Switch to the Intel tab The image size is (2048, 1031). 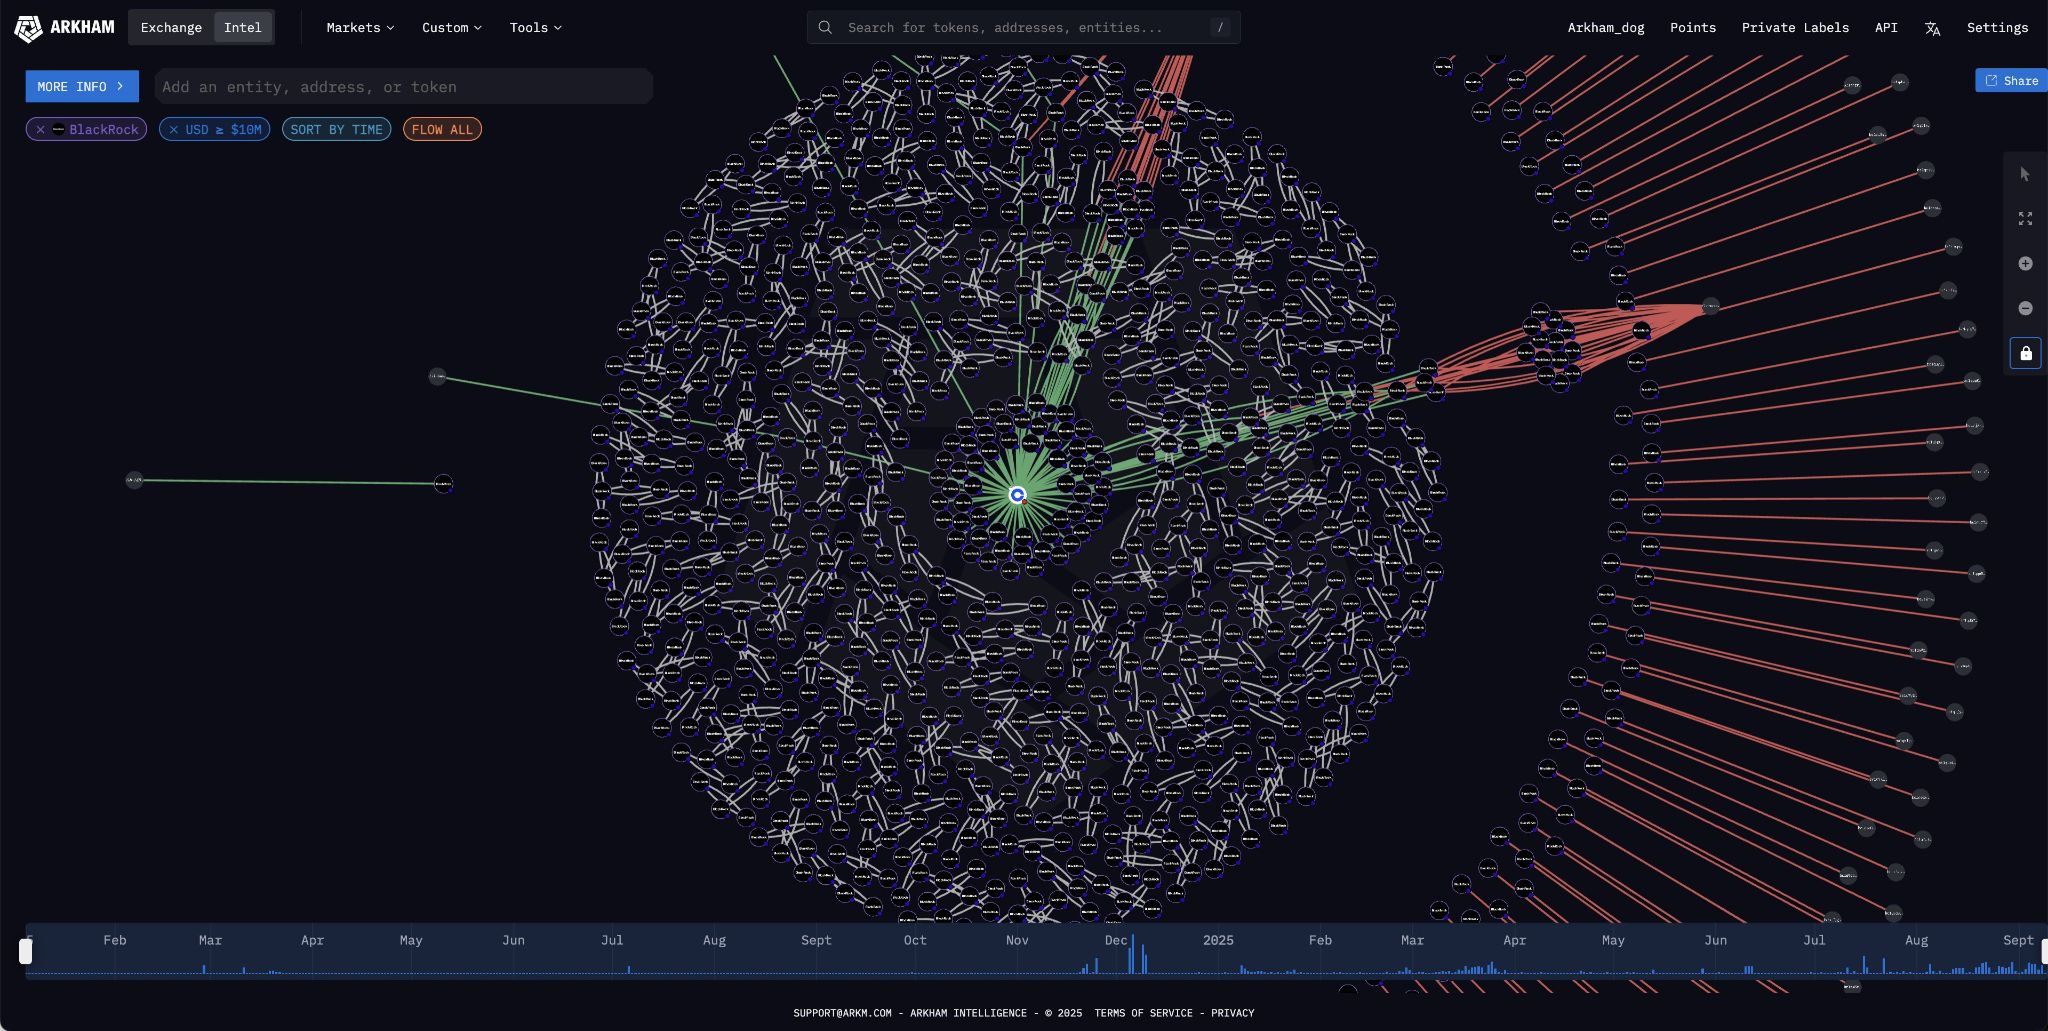click(x=242, y=27)
